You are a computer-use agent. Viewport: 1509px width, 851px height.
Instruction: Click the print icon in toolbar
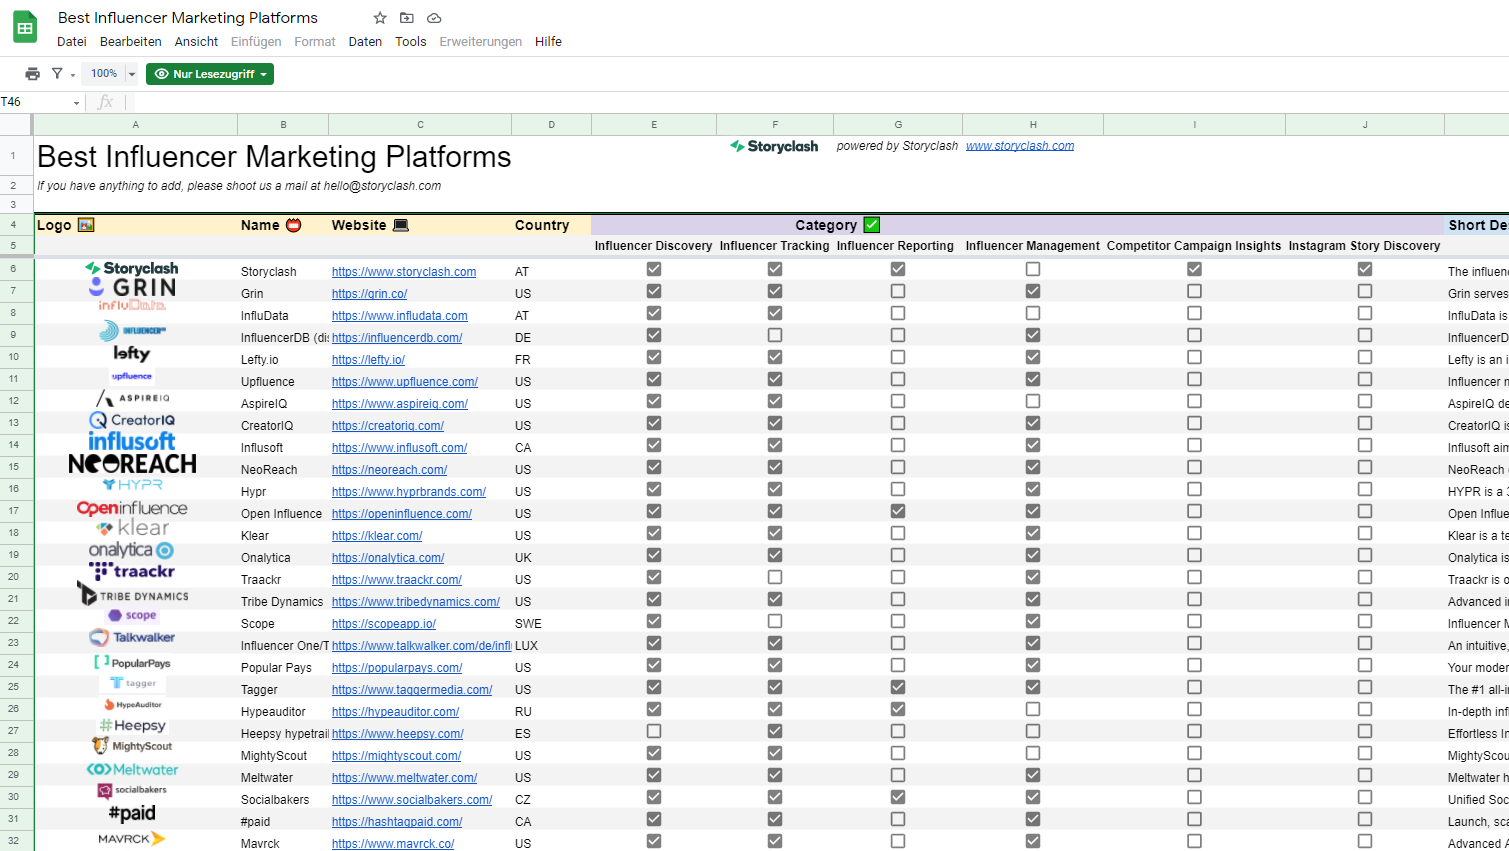[33, 74]
